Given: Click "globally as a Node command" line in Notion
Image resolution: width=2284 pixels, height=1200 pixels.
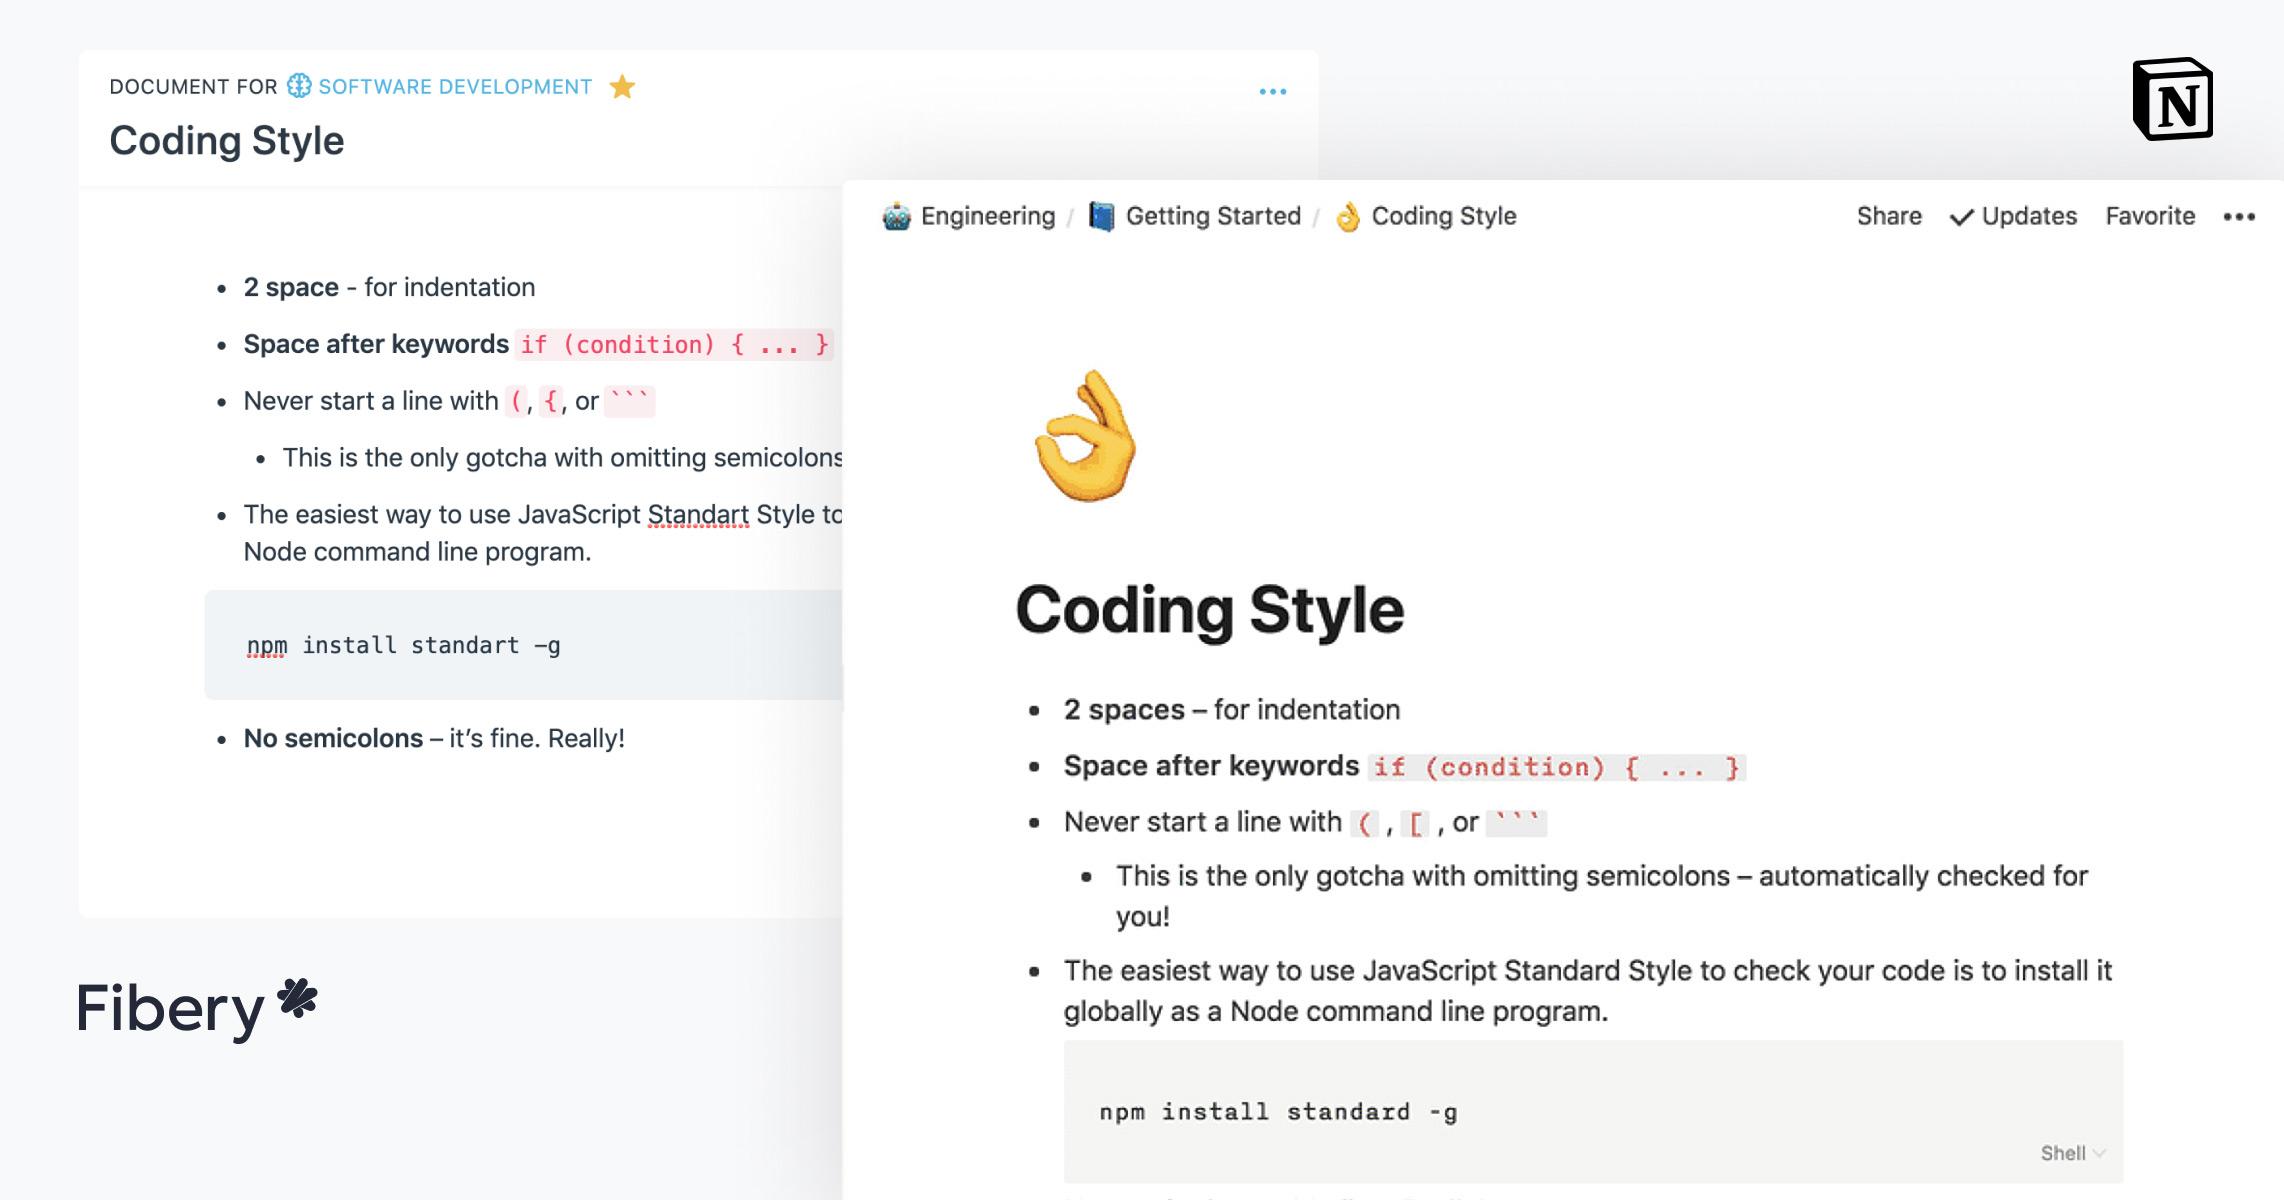Looking at the screenshot, I should pyautogui.click(x=1336, y=1012).
